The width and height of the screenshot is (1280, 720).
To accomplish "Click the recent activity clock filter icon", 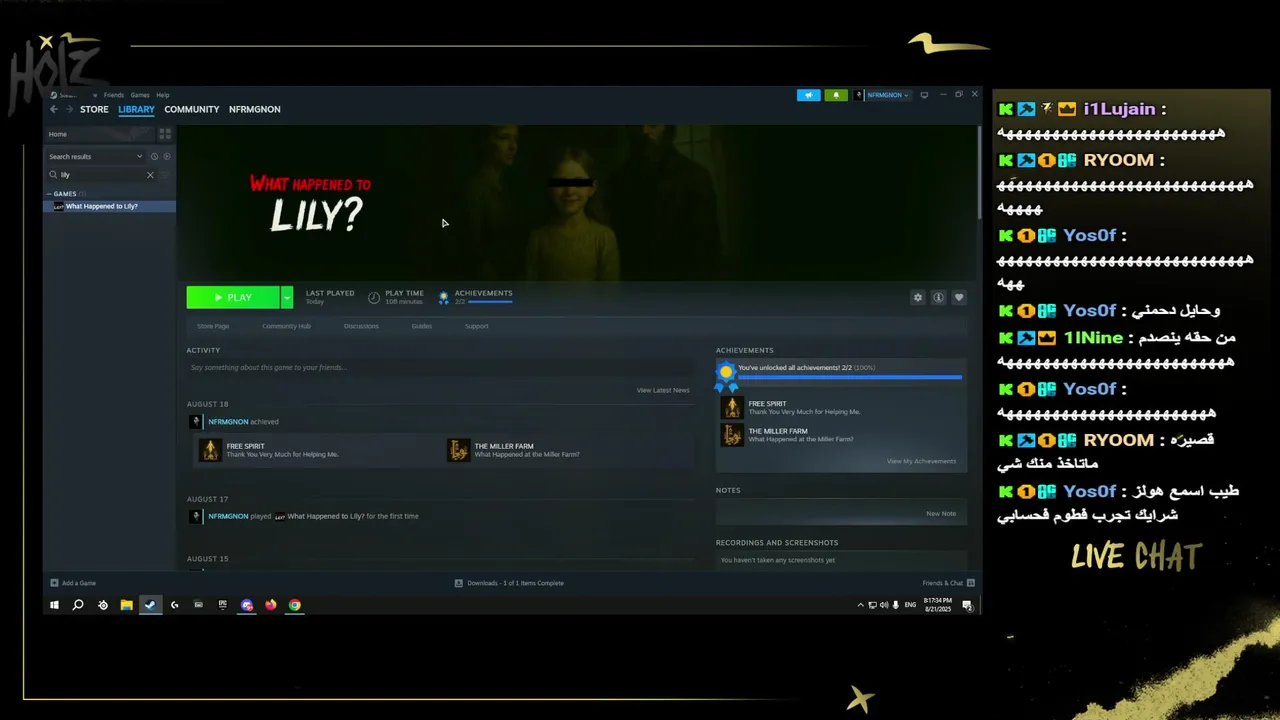I will tap(155, 156).
